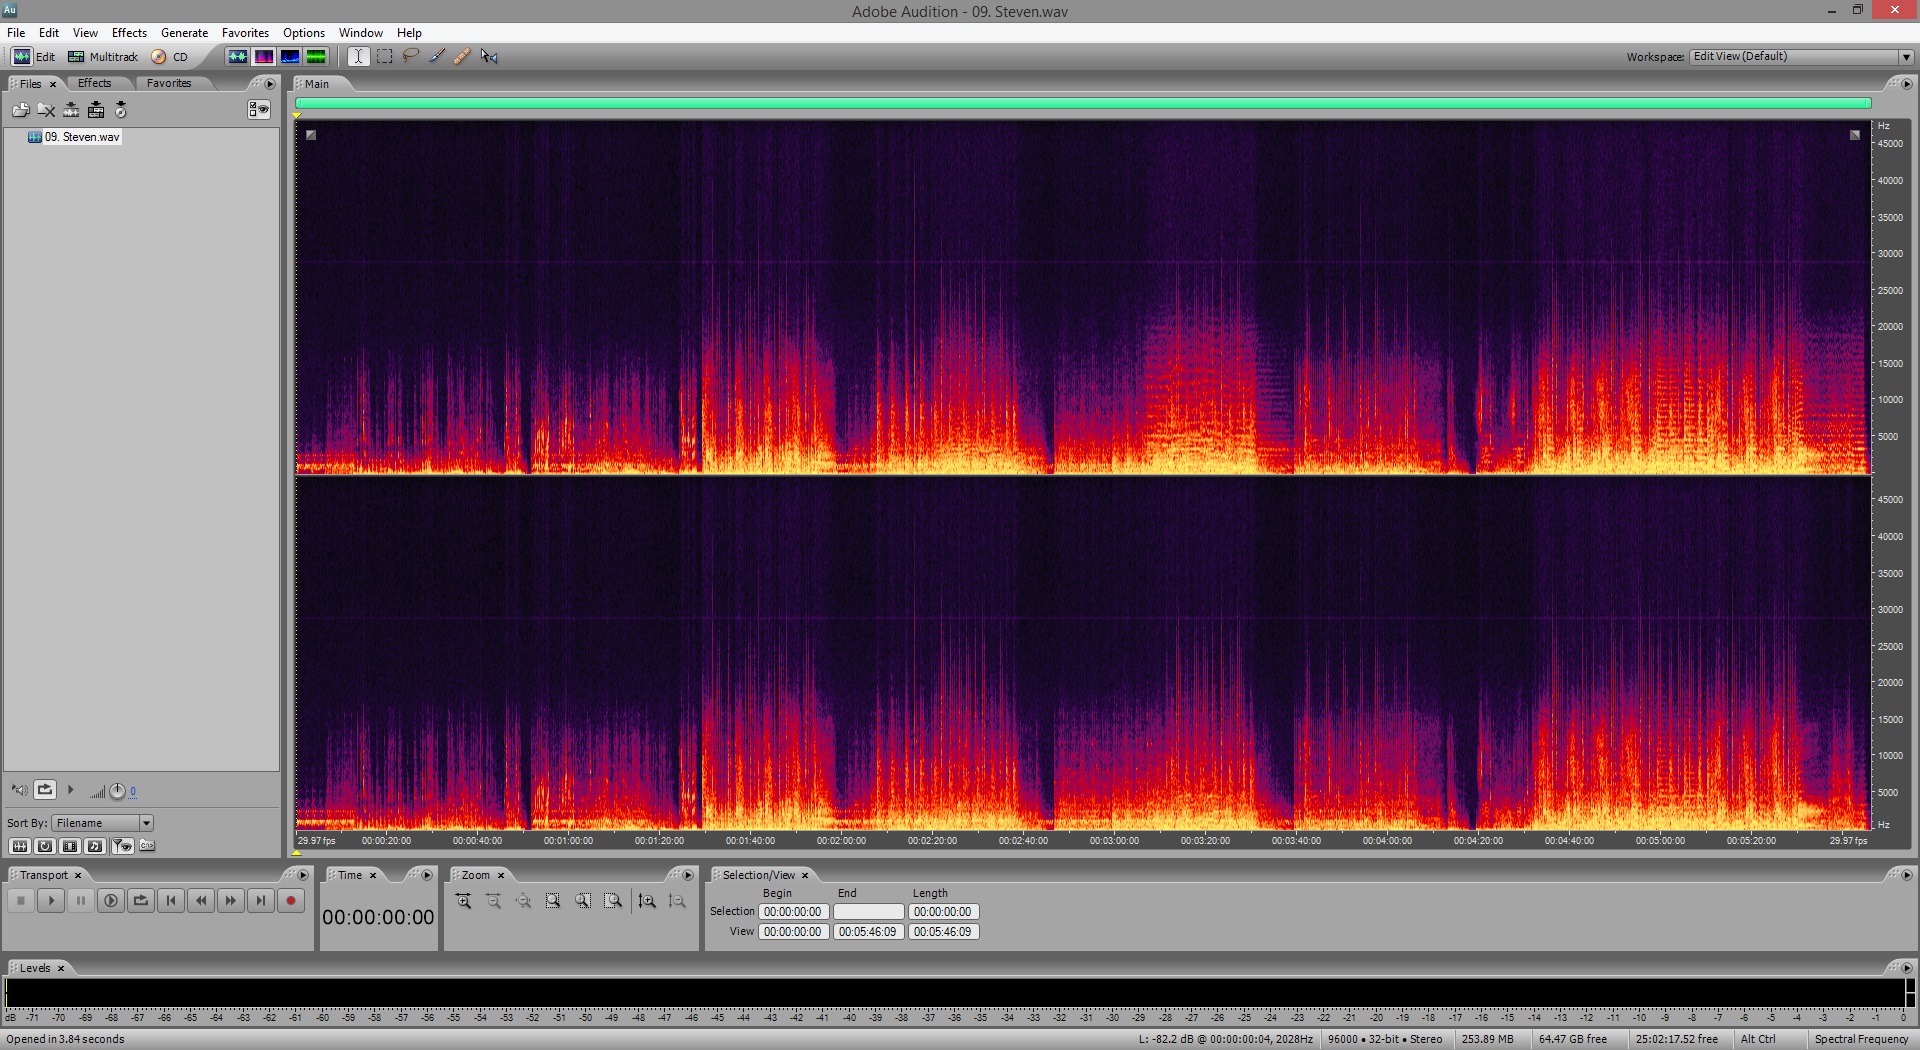The height and width of the screenshot is (1050, 1920).
Task: Open the Transport panel options menu
Action: (x=303, y=875)
